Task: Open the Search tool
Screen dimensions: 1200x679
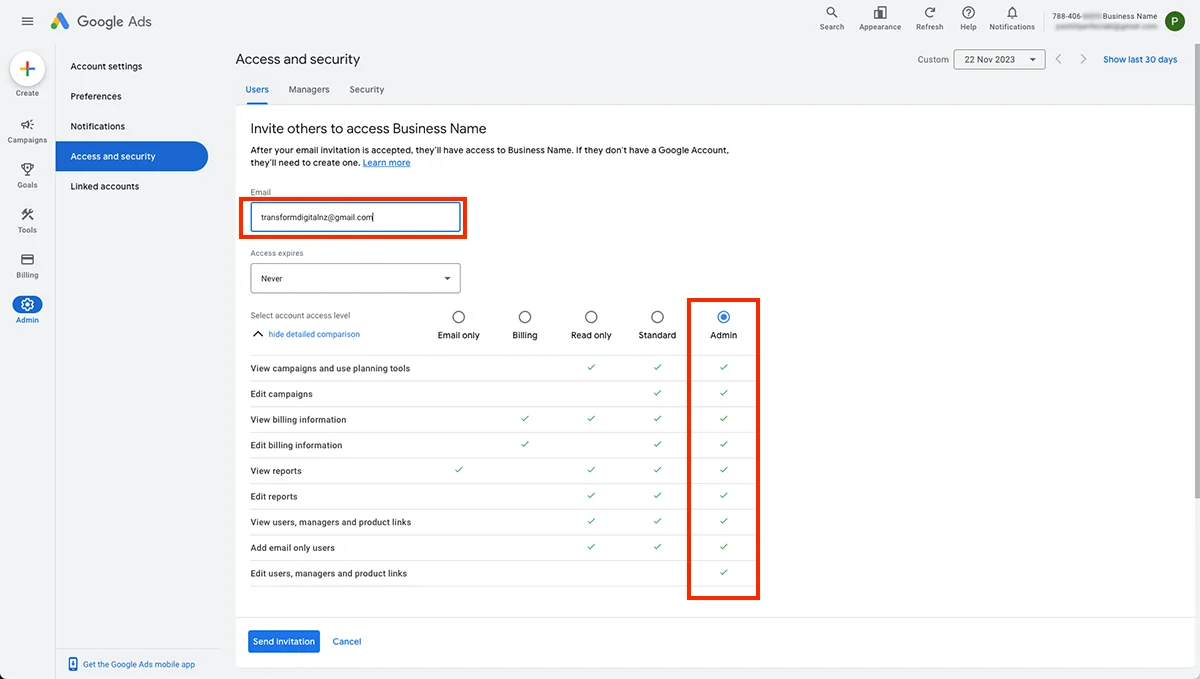Action: tap(832, 18)
